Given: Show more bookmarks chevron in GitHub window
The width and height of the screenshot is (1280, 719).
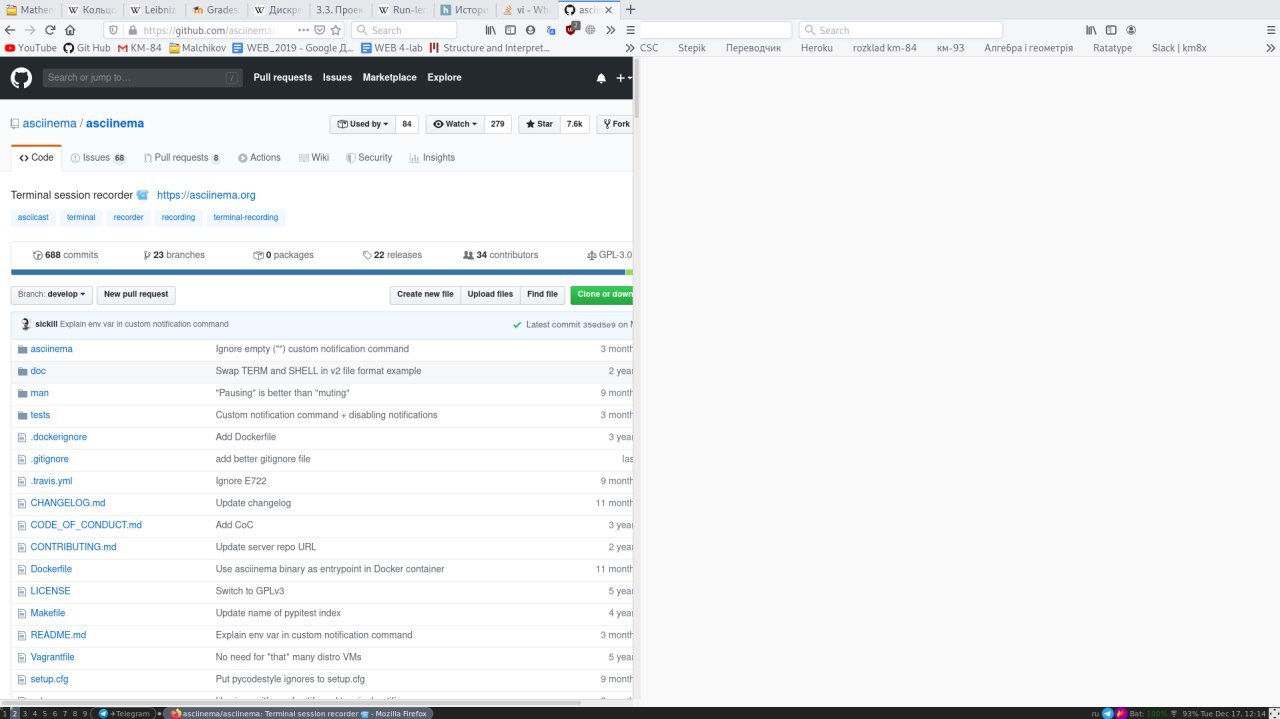Looking at the screenshot, I should click(630, 47).
